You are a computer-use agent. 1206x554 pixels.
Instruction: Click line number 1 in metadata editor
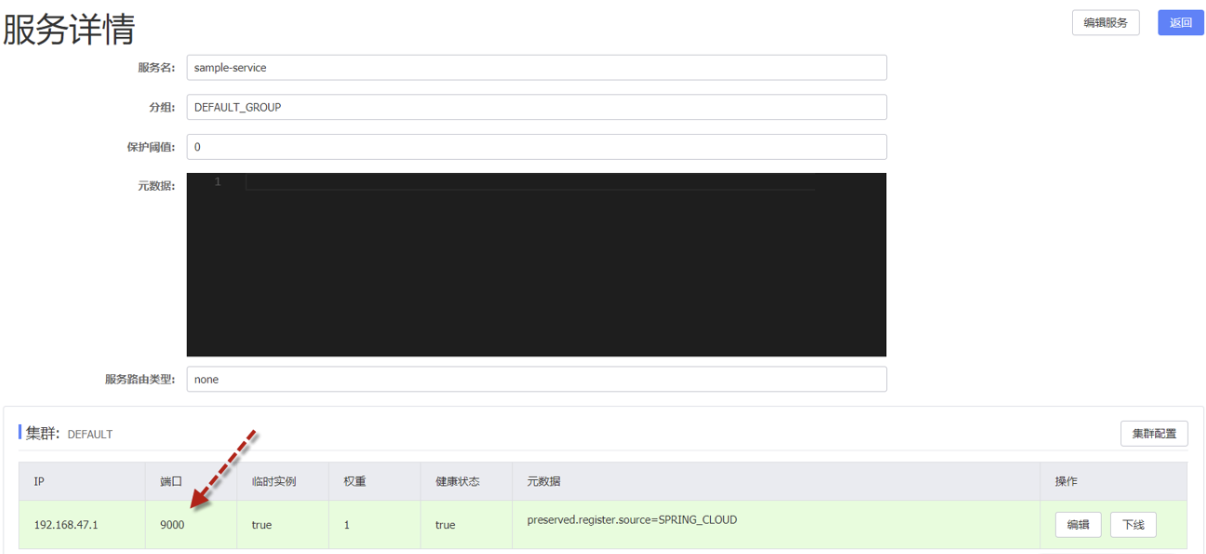[x=217, y=182]
